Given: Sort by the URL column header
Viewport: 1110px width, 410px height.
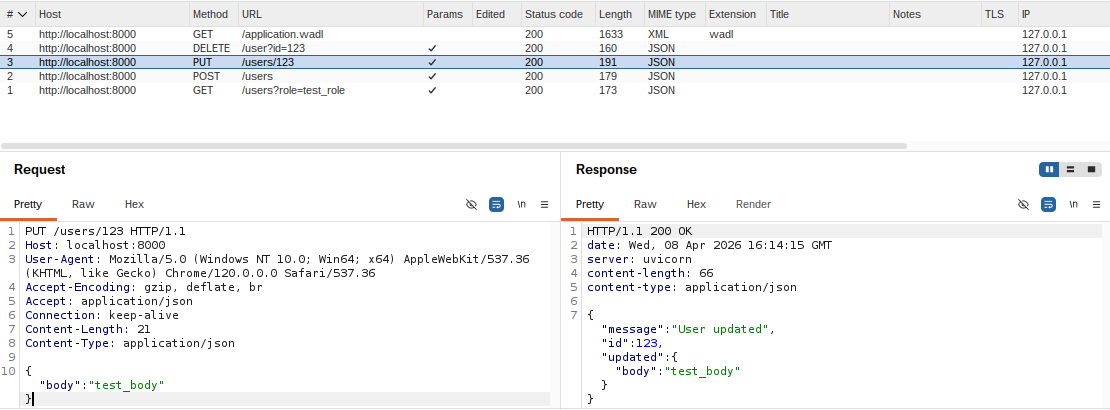Looking at the screenshot, I should (x=330, y=14).
